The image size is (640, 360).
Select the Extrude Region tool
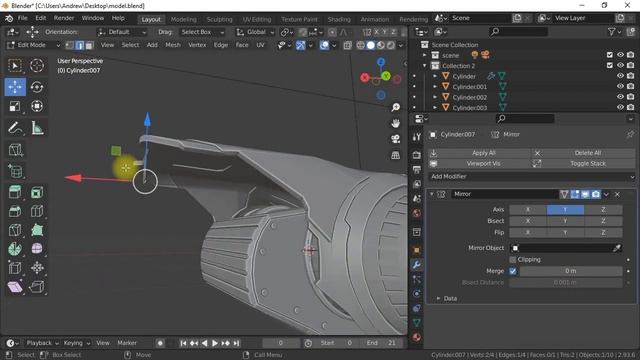click(15, 192)
